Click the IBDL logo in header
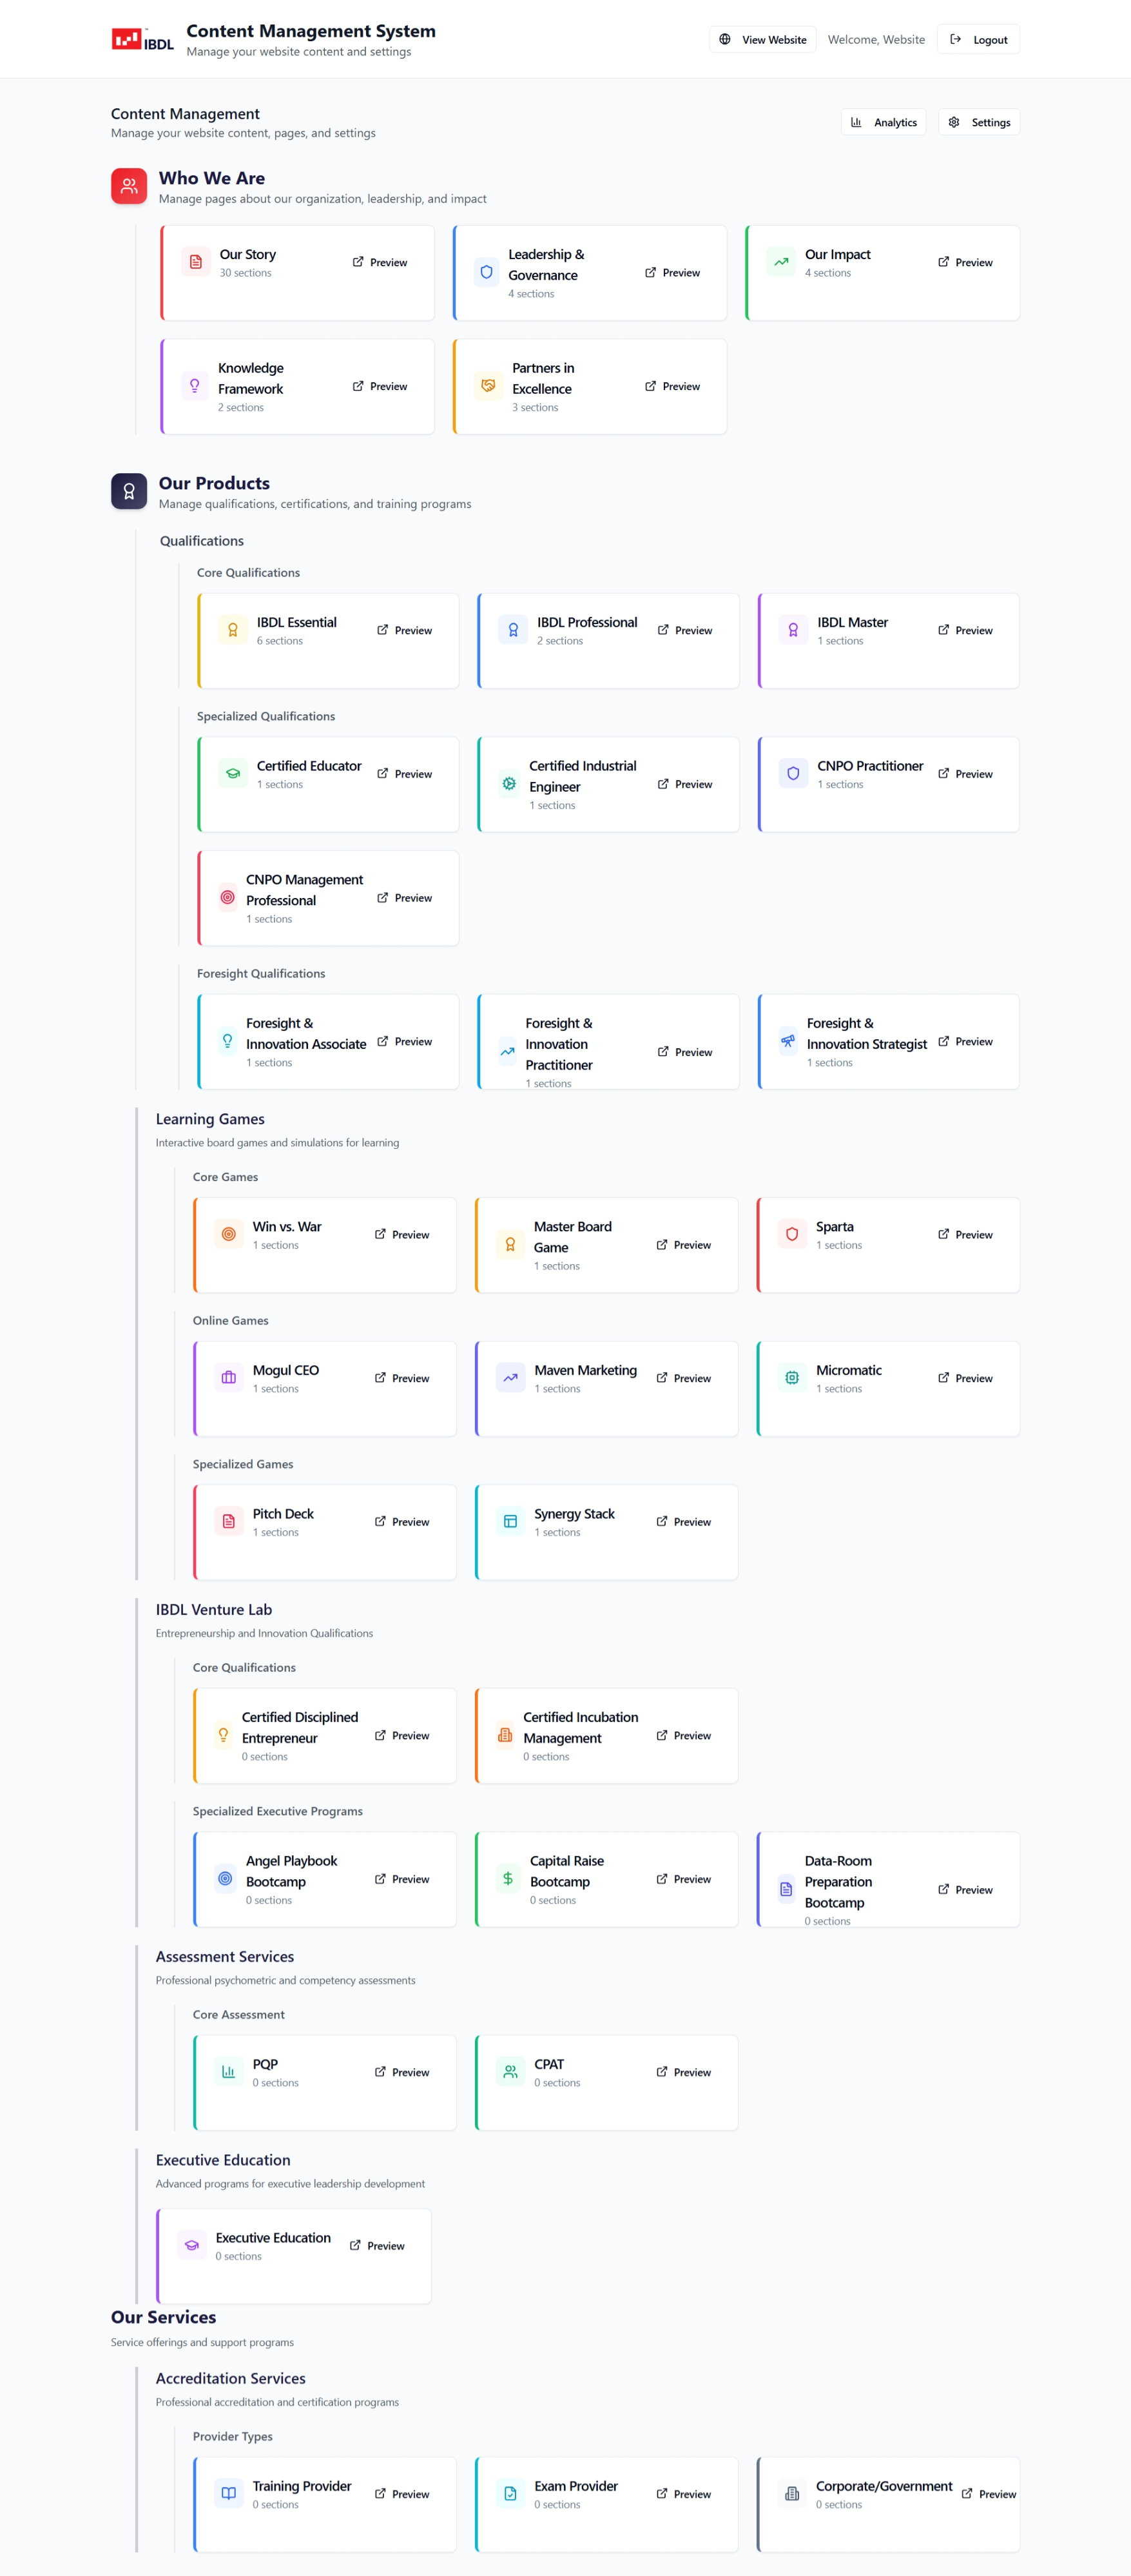Viewport: 1131px width, 2576px height. coord(142,40)
